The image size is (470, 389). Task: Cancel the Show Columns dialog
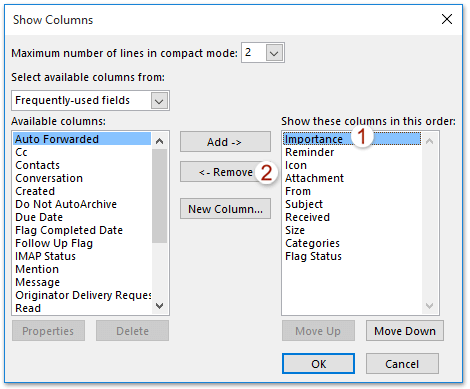pyautogui.click(x=402, y=364)
